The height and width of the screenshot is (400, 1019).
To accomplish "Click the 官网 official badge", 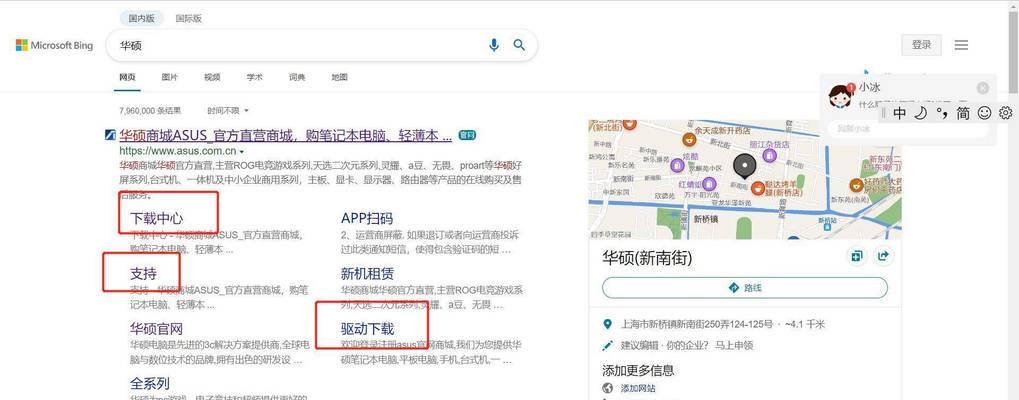I will (467, 135).
